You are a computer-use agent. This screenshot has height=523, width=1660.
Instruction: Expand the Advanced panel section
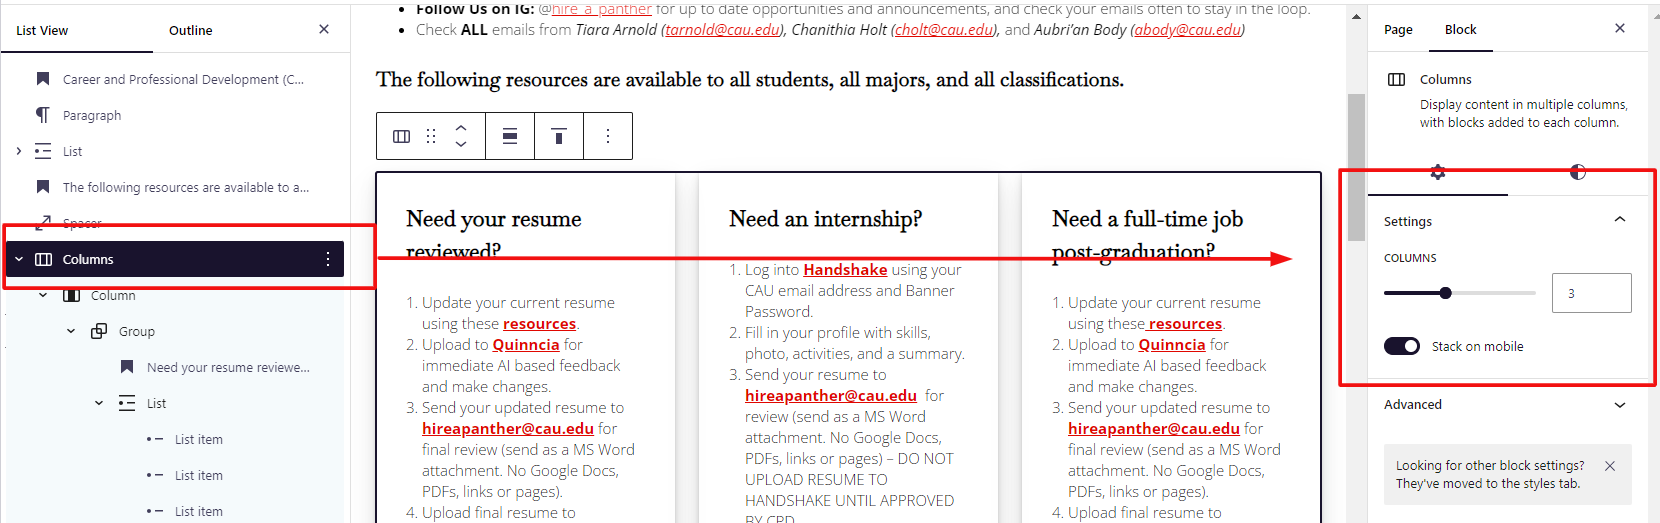[1620, 405]
